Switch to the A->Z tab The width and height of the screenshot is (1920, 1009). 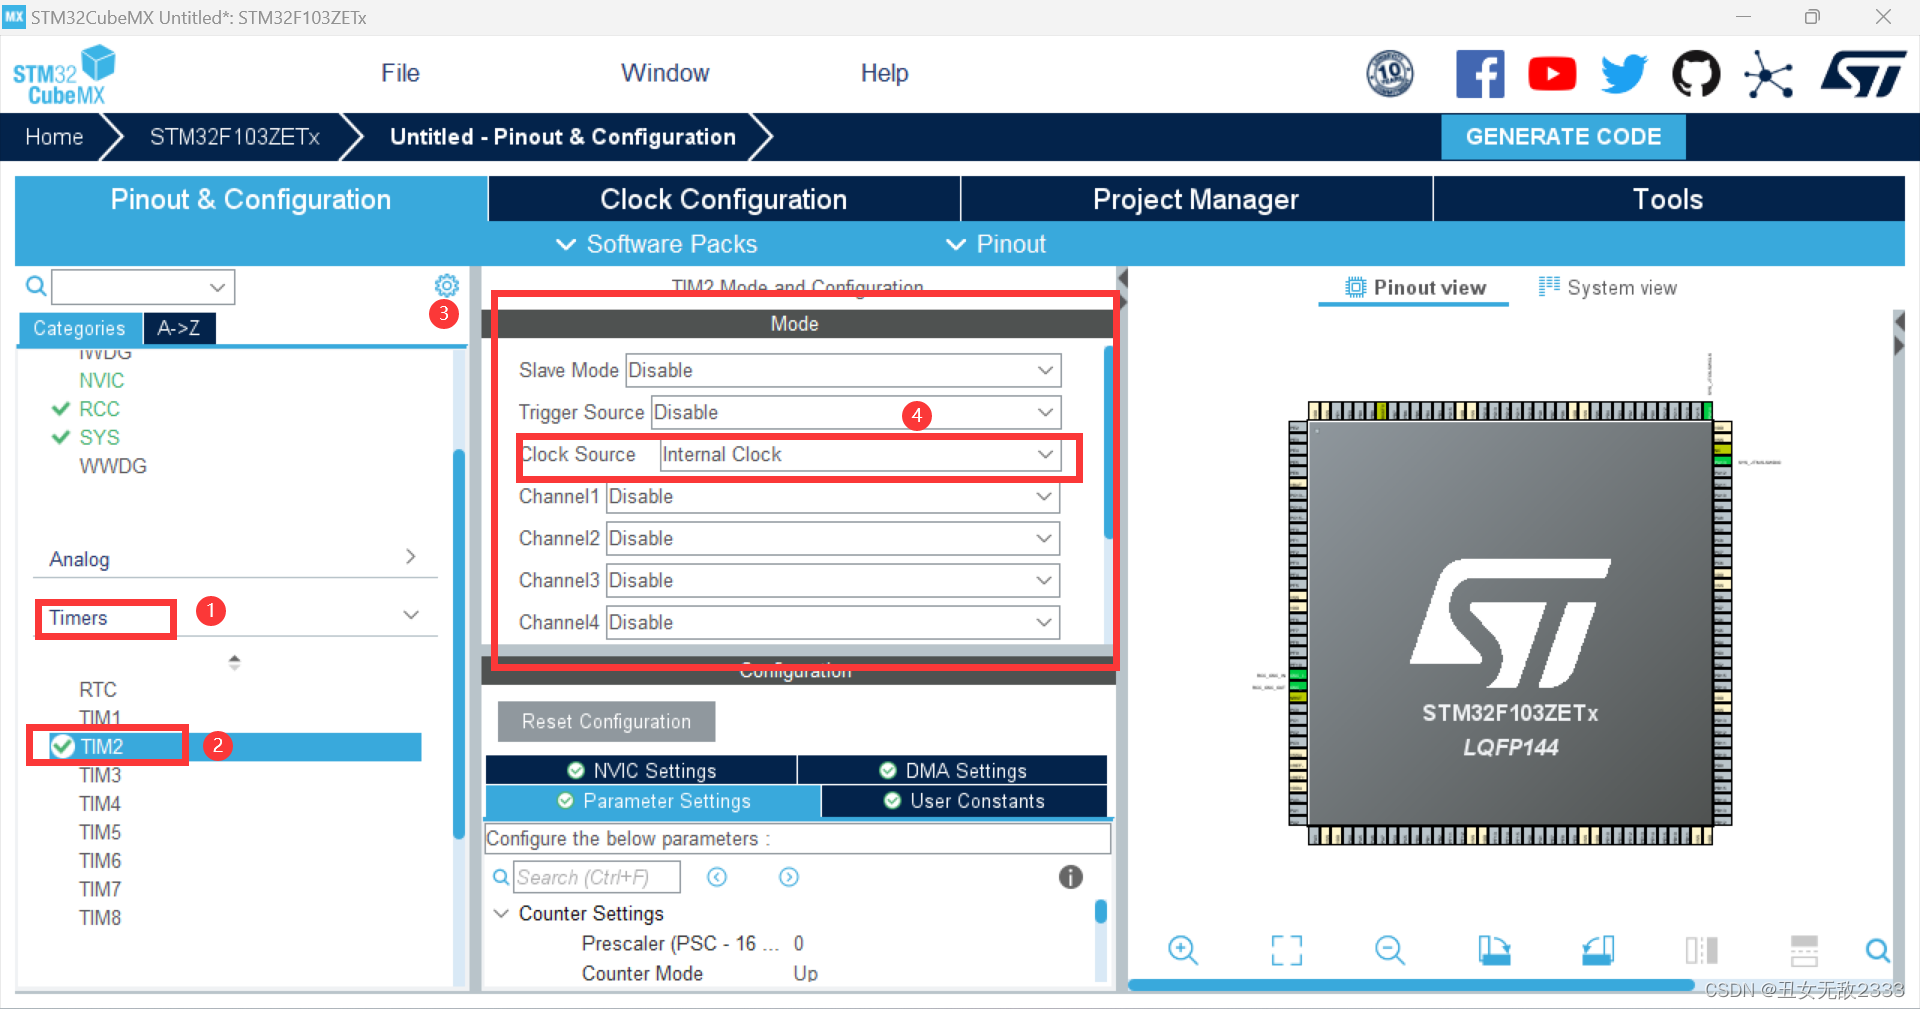tap(179, 328)
